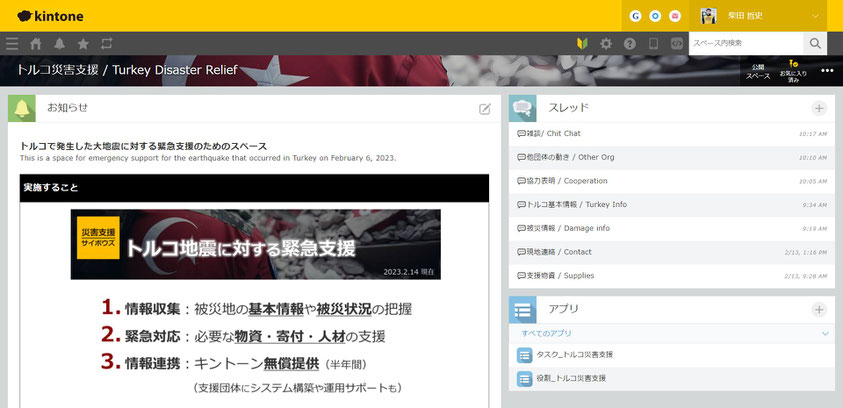The image size is (843, 408).
Task: Click the green-yellow beginner mark icon
Action: click(x=582, y=44)
